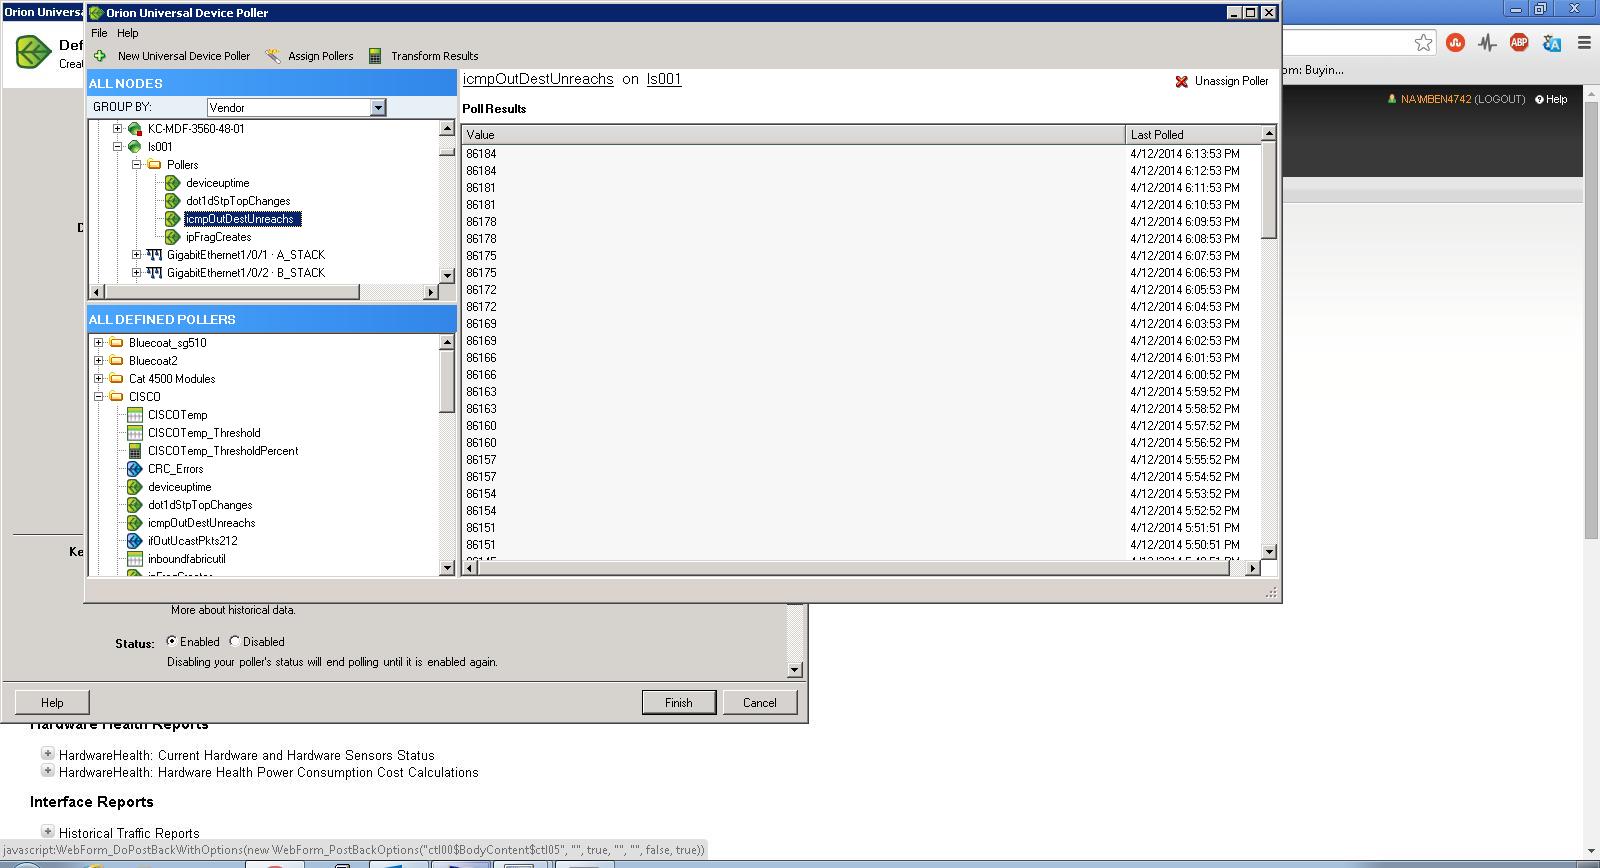The image size is (1600, 868).
Task: Click the red X Unassign icon
Action: point(1181,81)
